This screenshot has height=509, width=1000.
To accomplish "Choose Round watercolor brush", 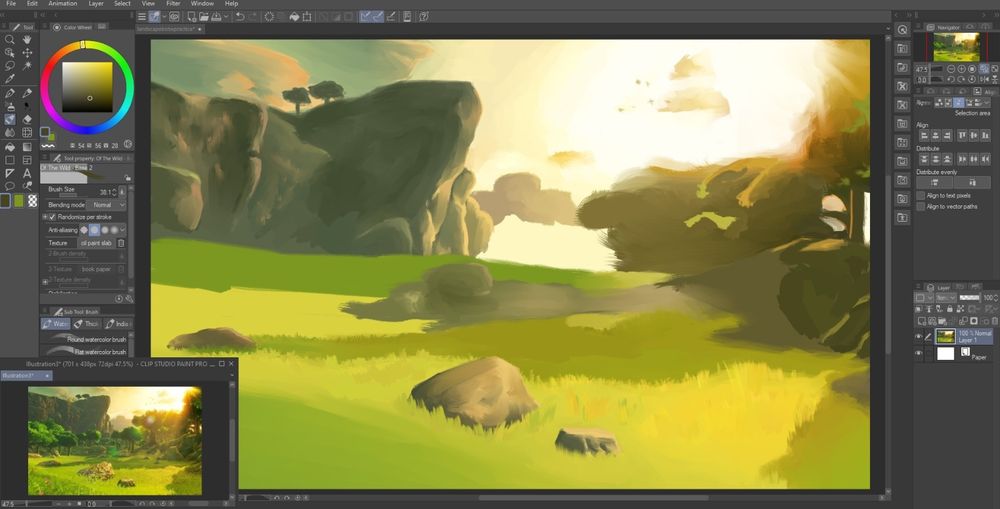I will click(x=86, y=339).
